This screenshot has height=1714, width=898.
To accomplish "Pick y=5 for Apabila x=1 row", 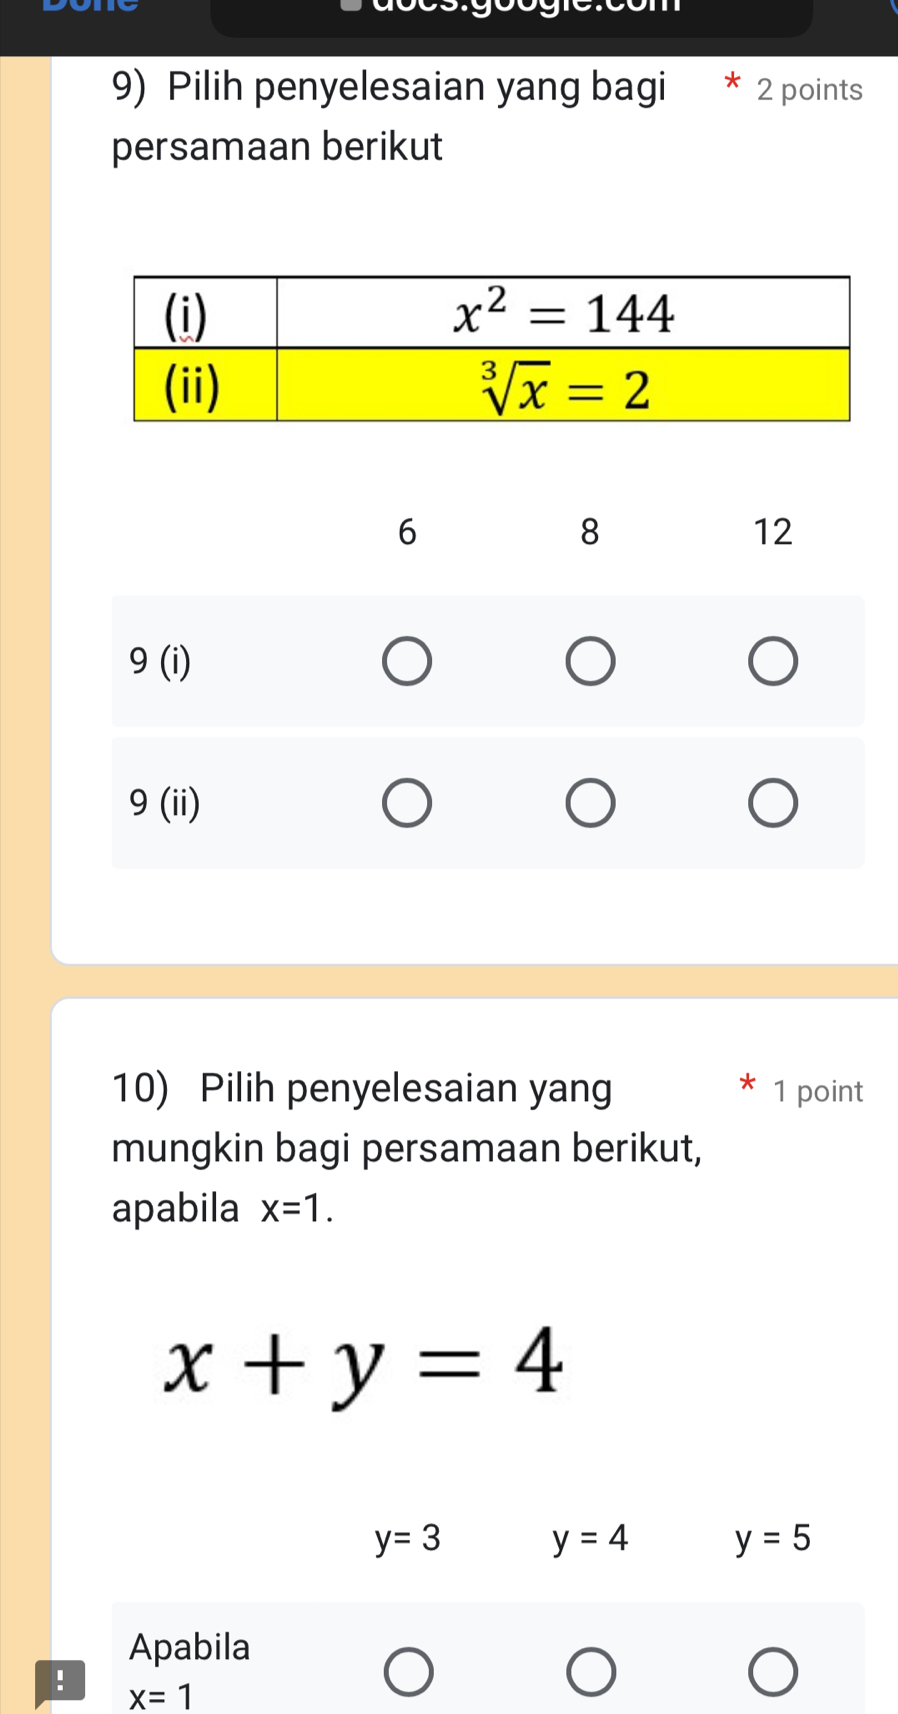I will (773, 1673).
